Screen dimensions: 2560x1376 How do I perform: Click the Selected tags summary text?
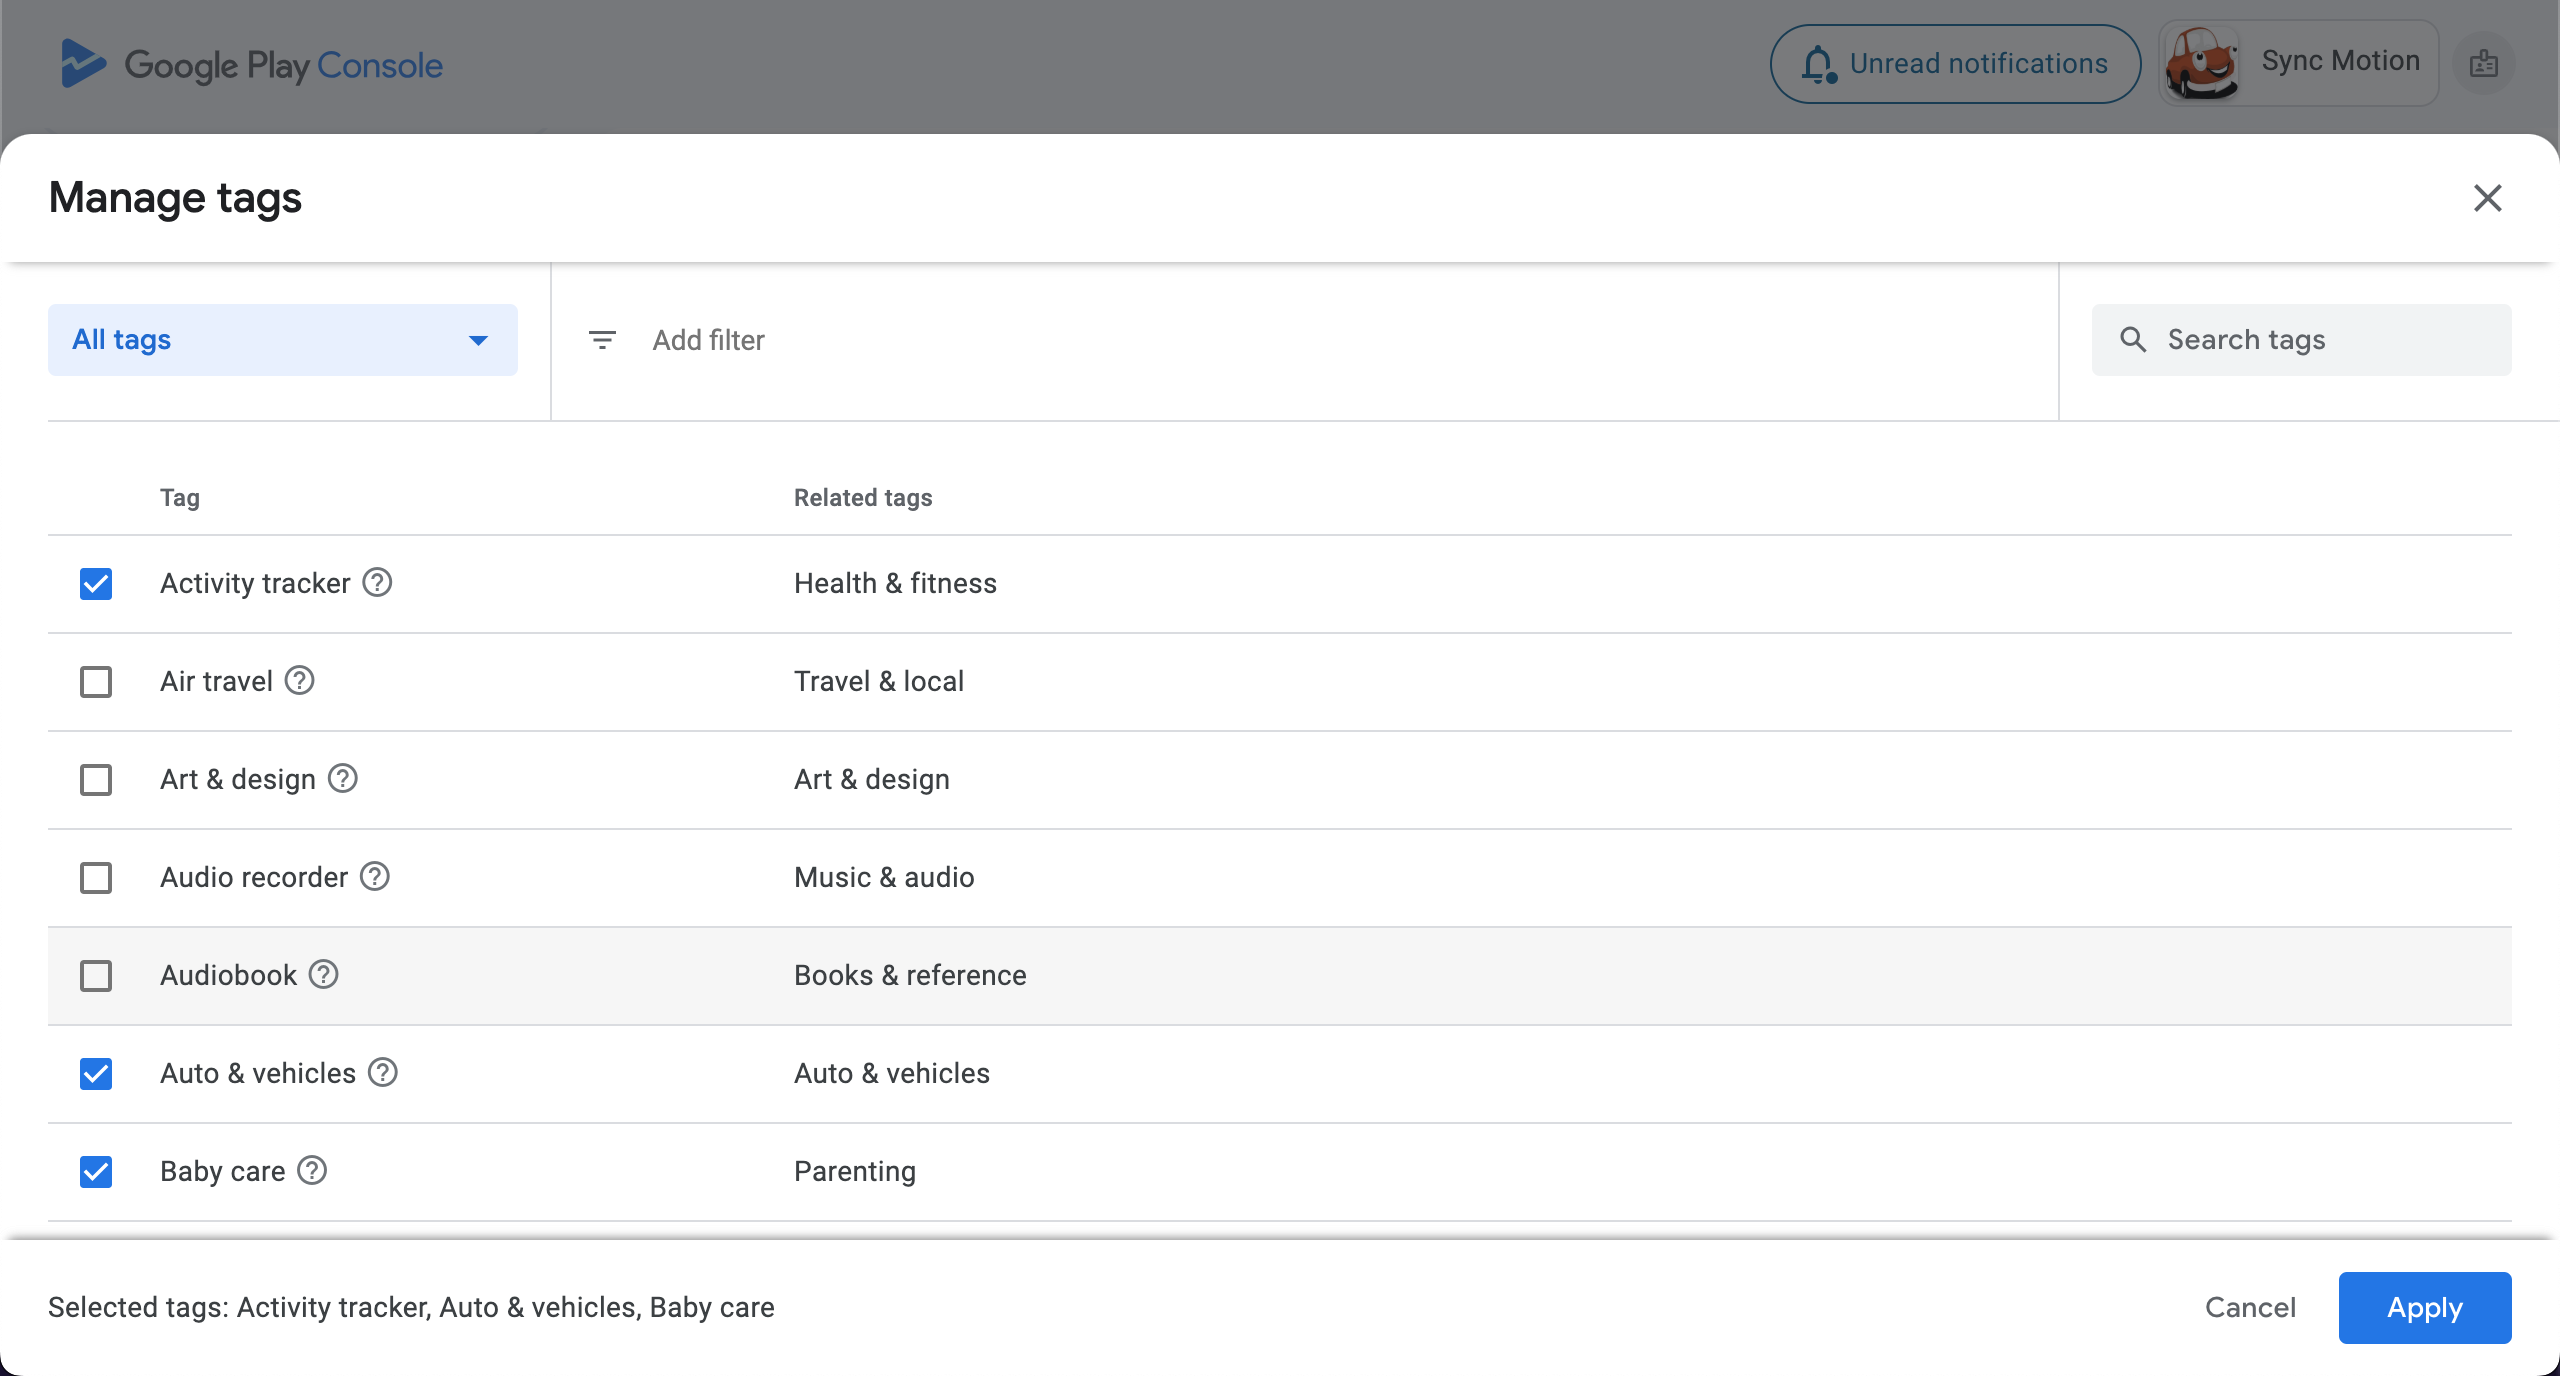411,1308
